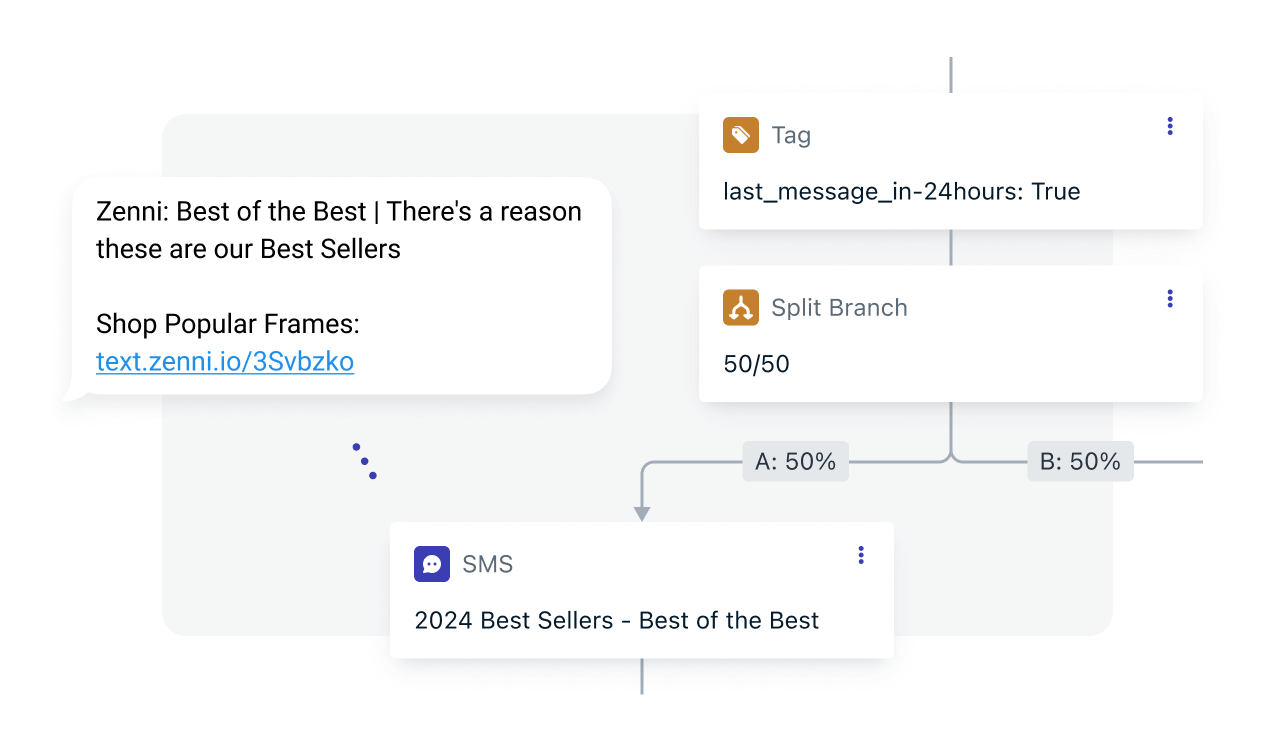Select the Tag node header text
This screenshot has width=1275, height=750.
[x=793, y=135]
